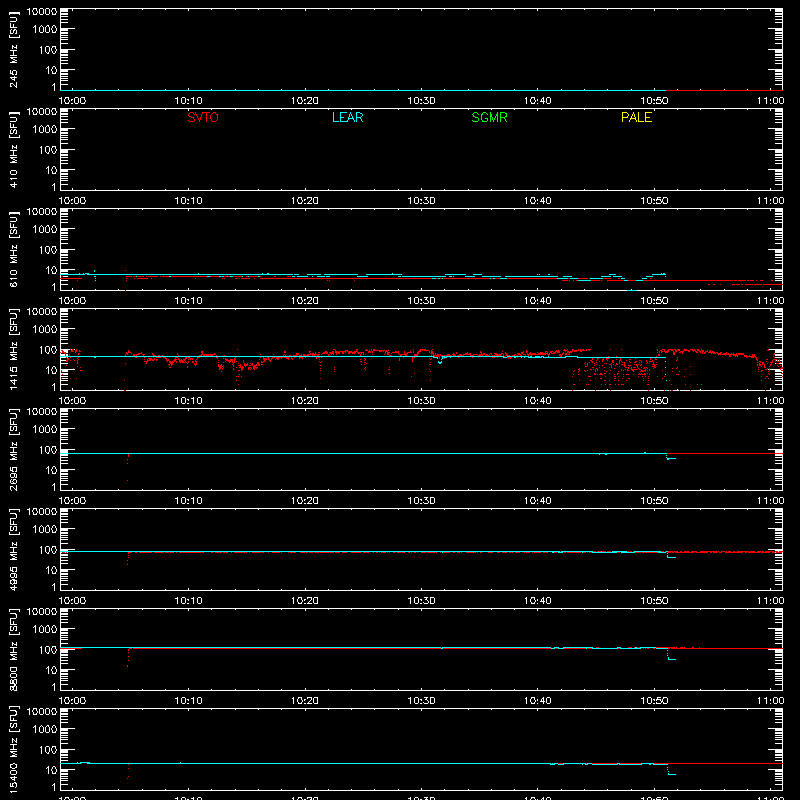Image resolution: width=800 pixels, height=800 pixels.
Task: Click the 1000 y-axis value in 410 MHz panel
Action: [45, 130]
